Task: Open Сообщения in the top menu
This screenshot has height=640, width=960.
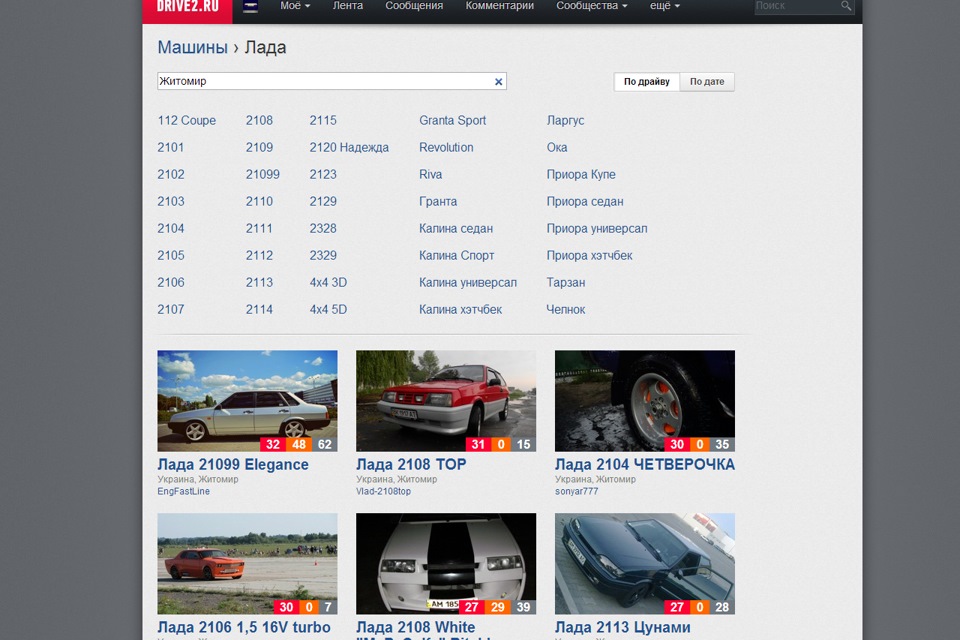Action: point(414,6)
